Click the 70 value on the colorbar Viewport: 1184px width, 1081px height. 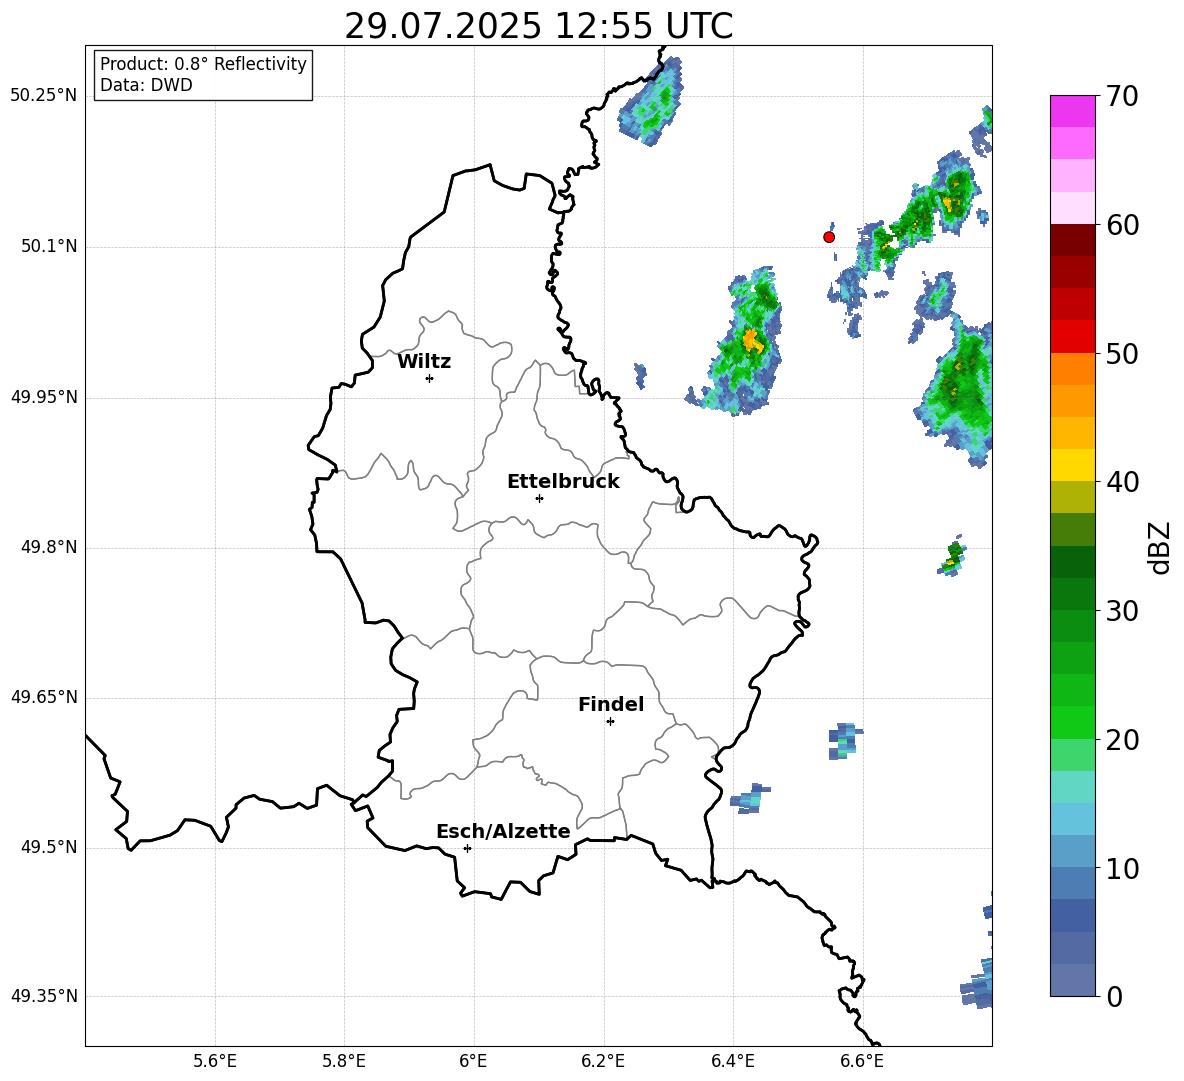tap(1122, 96)
